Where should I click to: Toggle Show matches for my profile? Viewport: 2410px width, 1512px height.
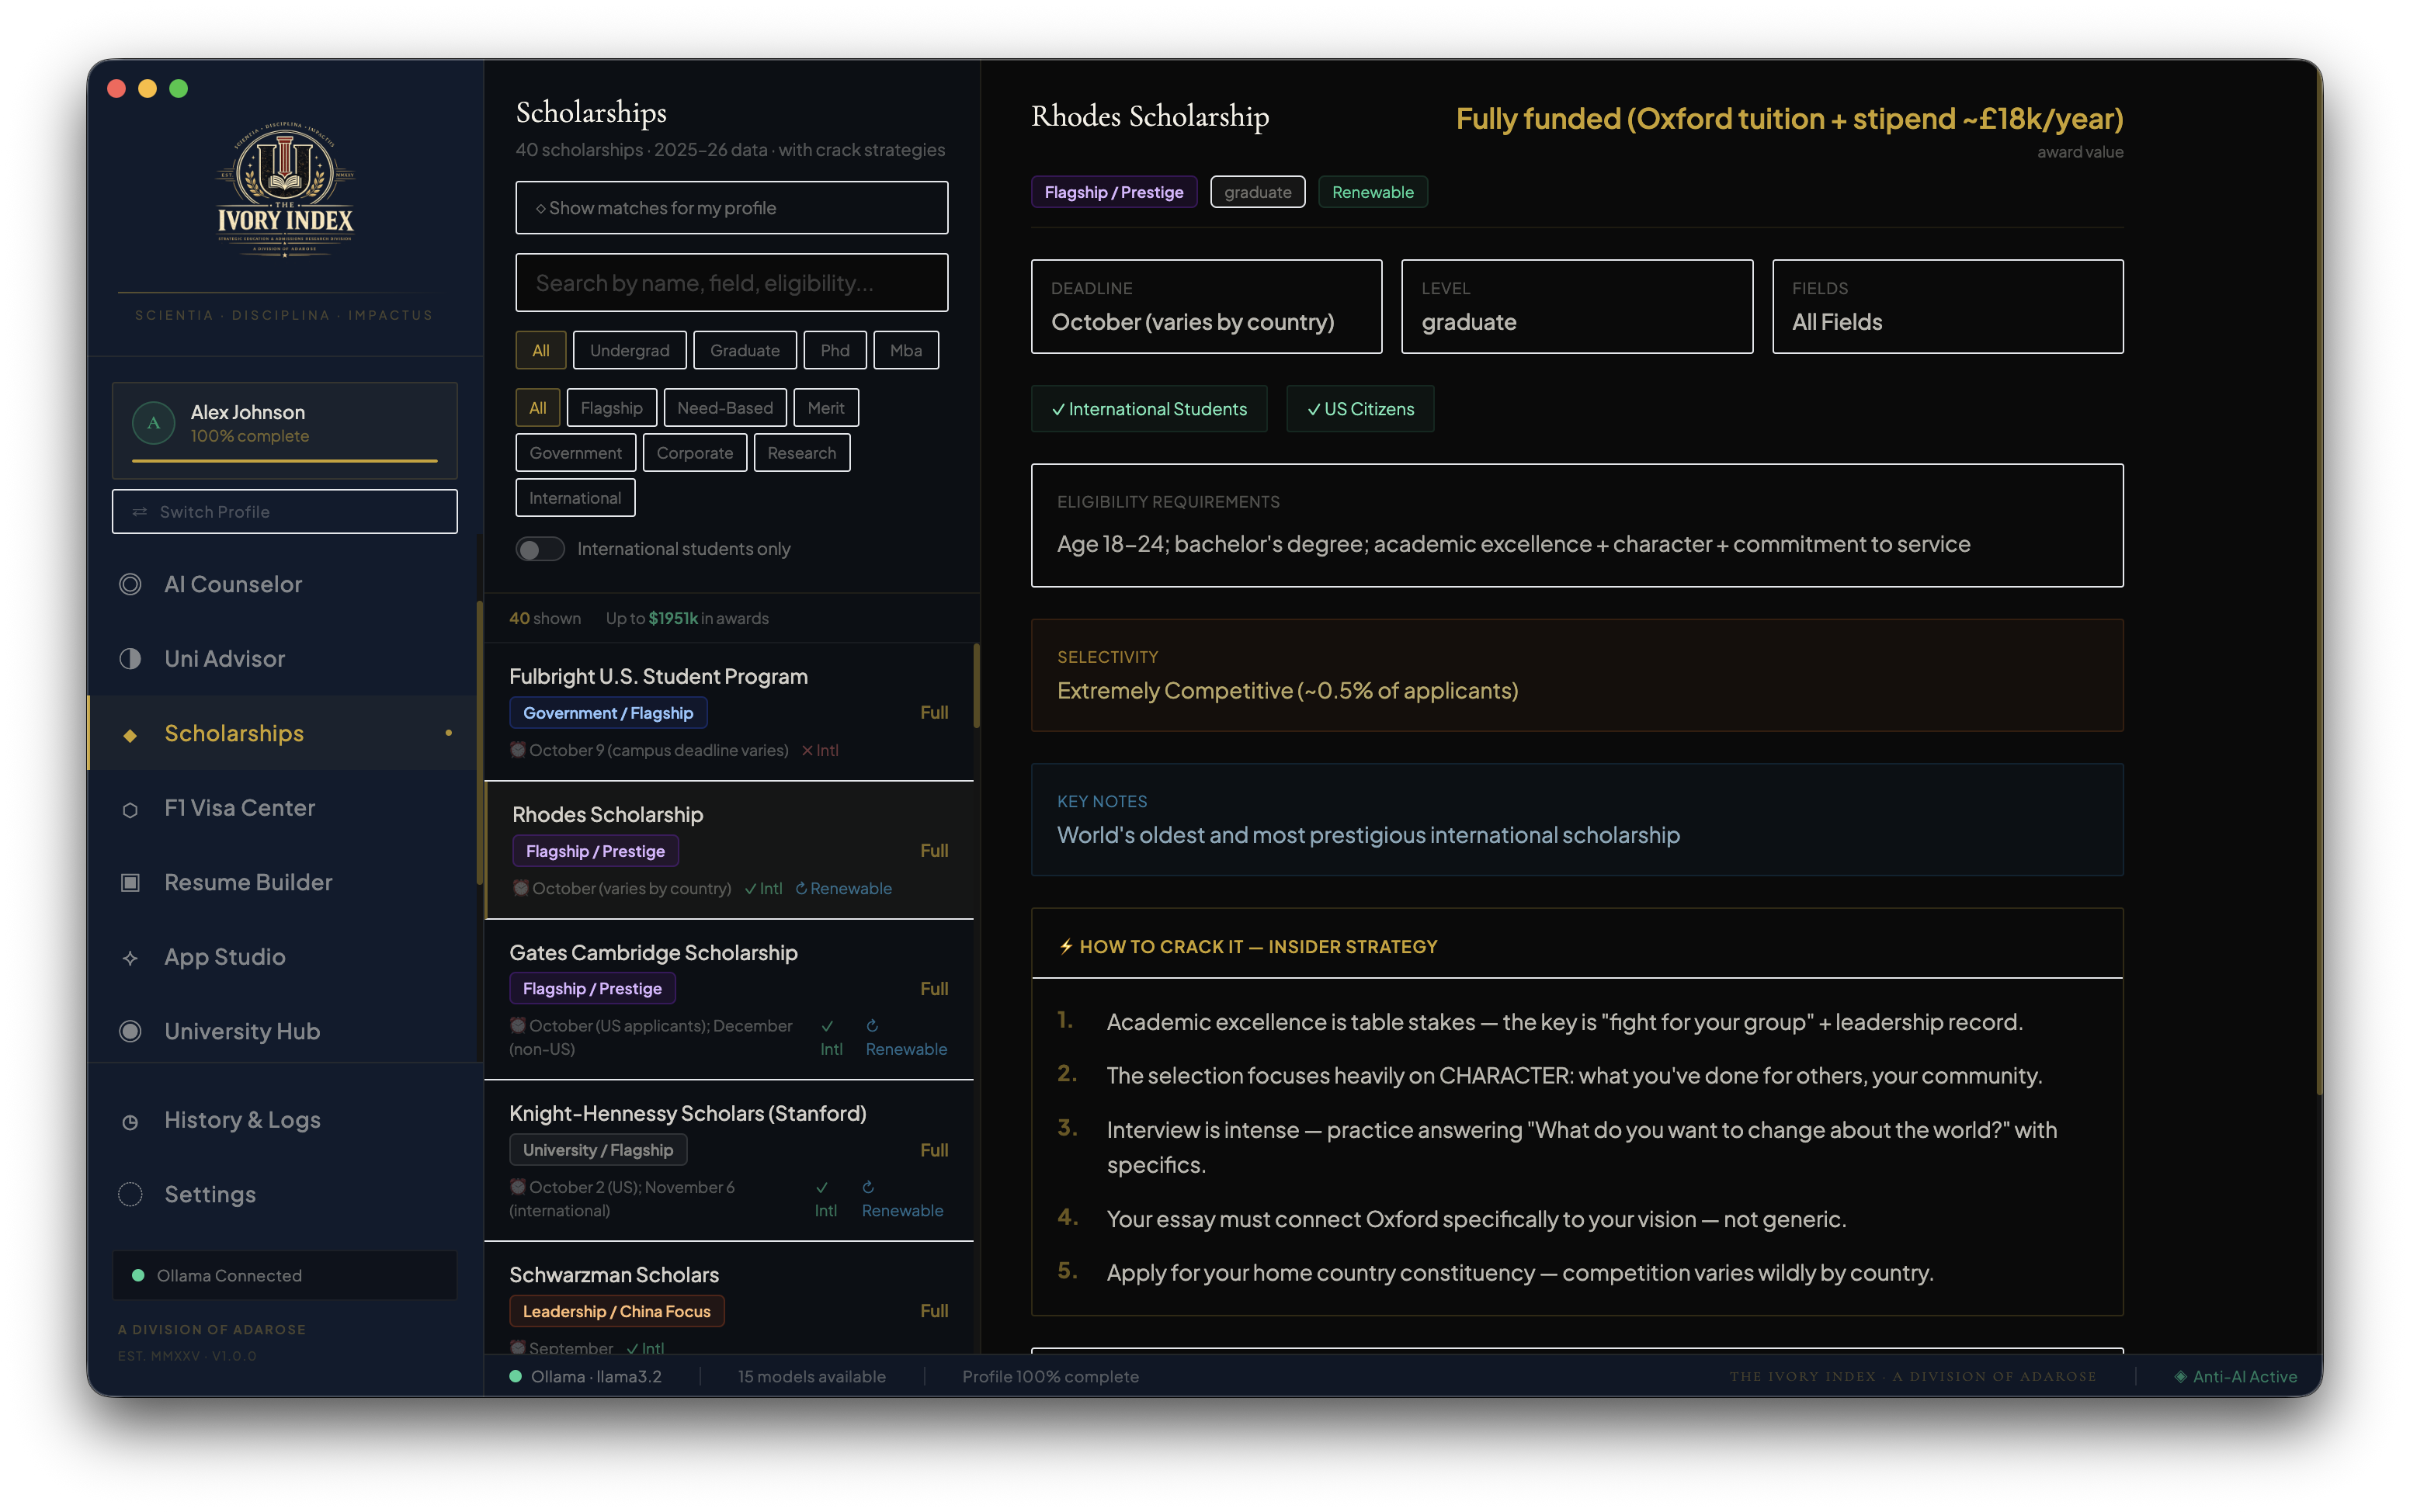coord(732,208)
